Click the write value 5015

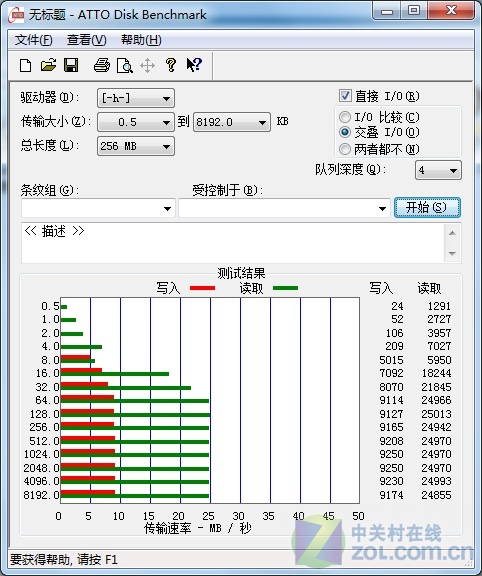click(x=391, y=360)
